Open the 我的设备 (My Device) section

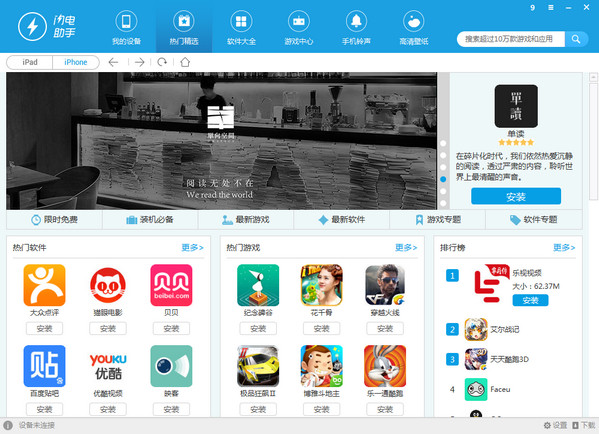126,28
